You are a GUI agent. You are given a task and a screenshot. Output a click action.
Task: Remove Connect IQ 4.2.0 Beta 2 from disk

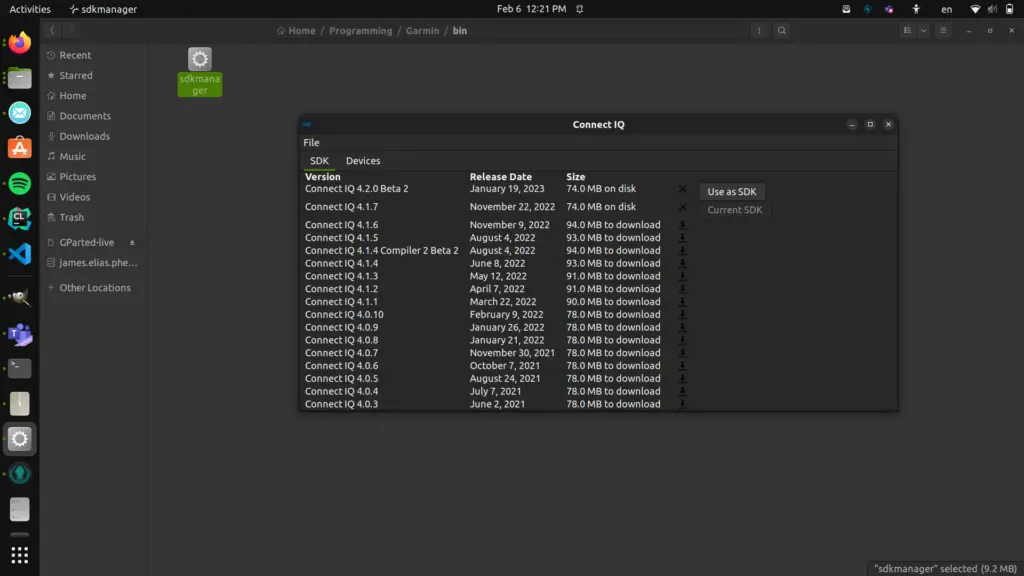(x=682, y=189)
